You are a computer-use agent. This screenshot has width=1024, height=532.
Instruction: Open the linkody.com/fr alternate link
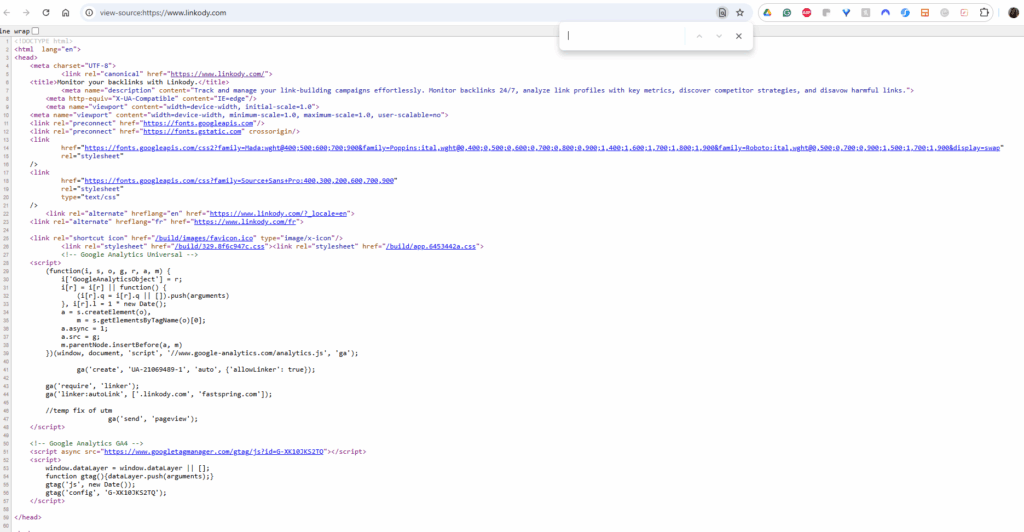tap(245, 221)
